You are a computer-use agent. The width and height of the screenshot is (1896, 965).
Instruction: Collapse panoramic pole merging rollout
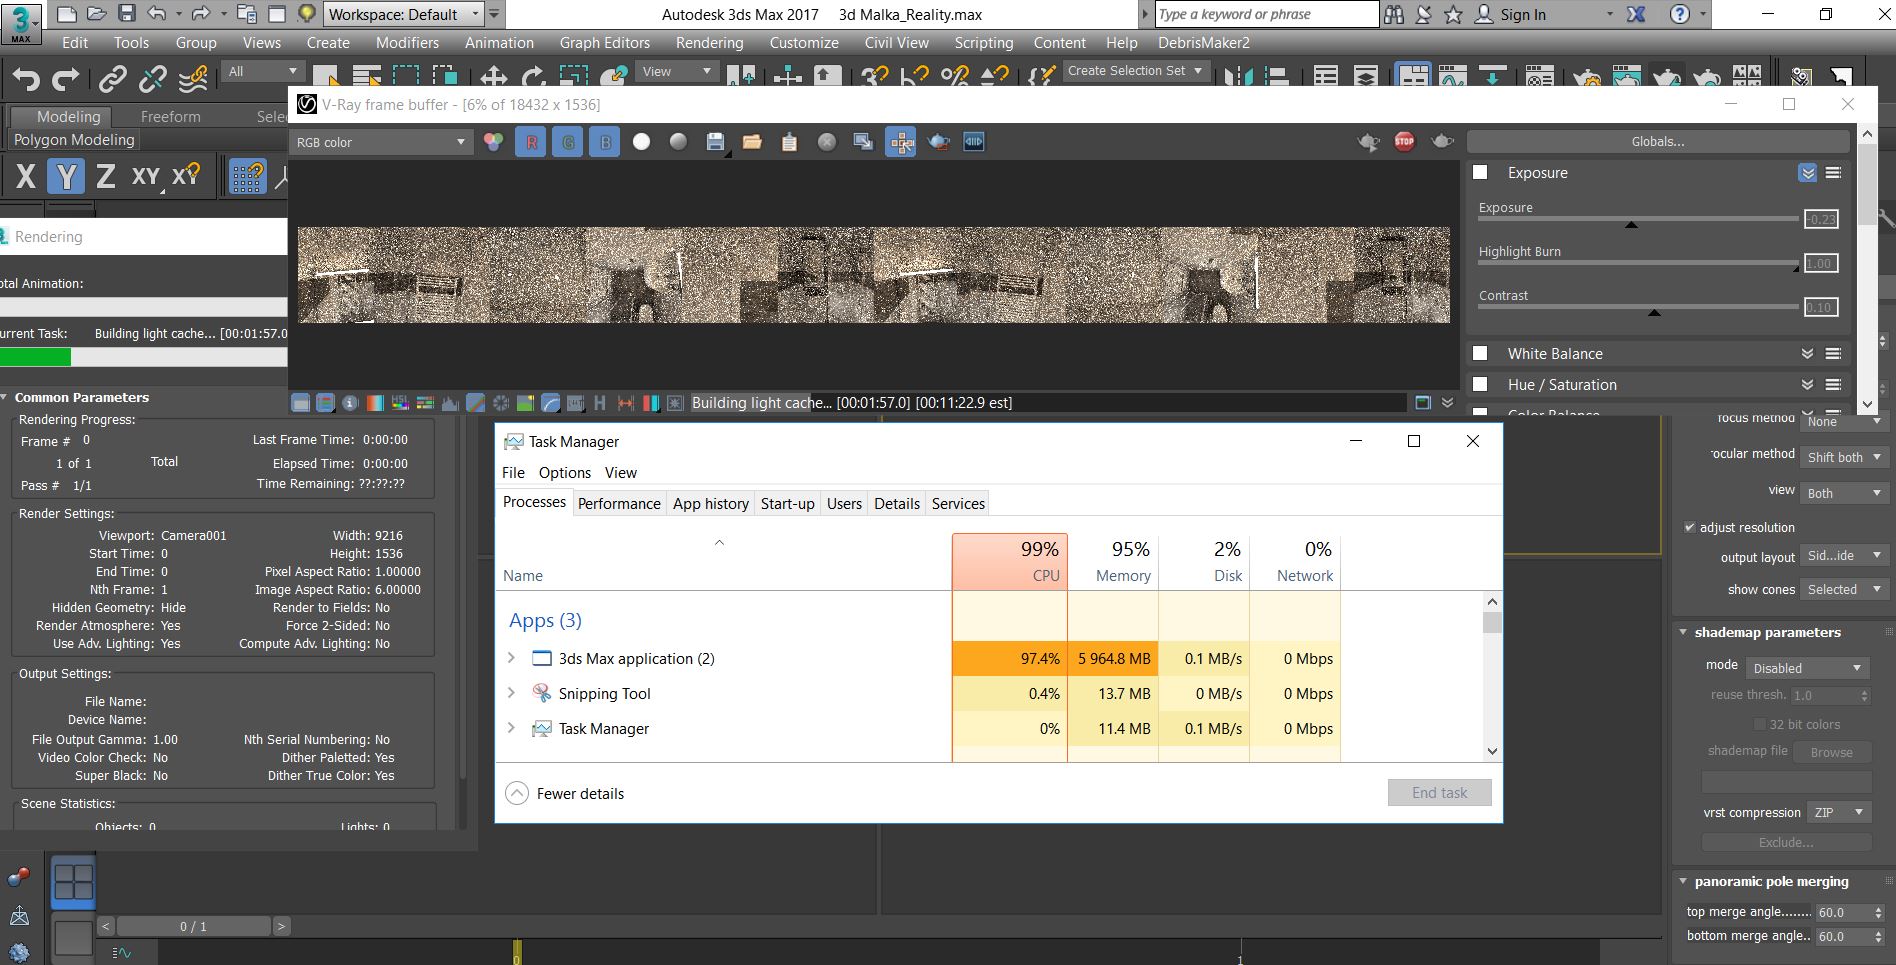click(x=1683, y=881)
